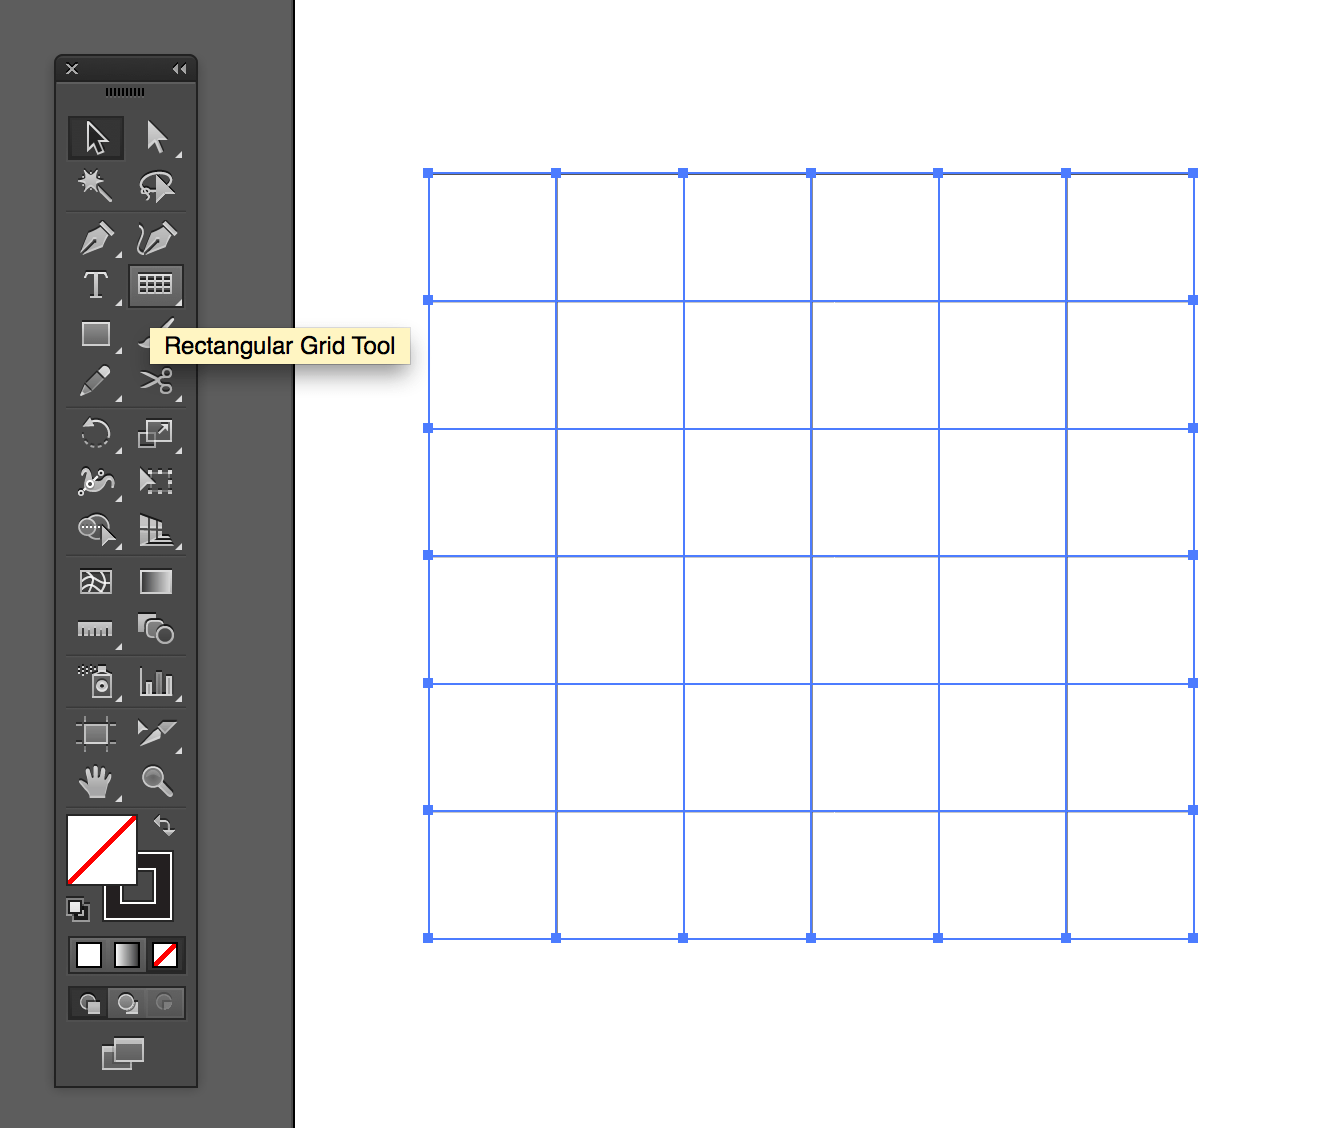Select the Rectangle shape tool
Screen dimensions: 1322x1128
pyautogui.click(x=96, y=333)
